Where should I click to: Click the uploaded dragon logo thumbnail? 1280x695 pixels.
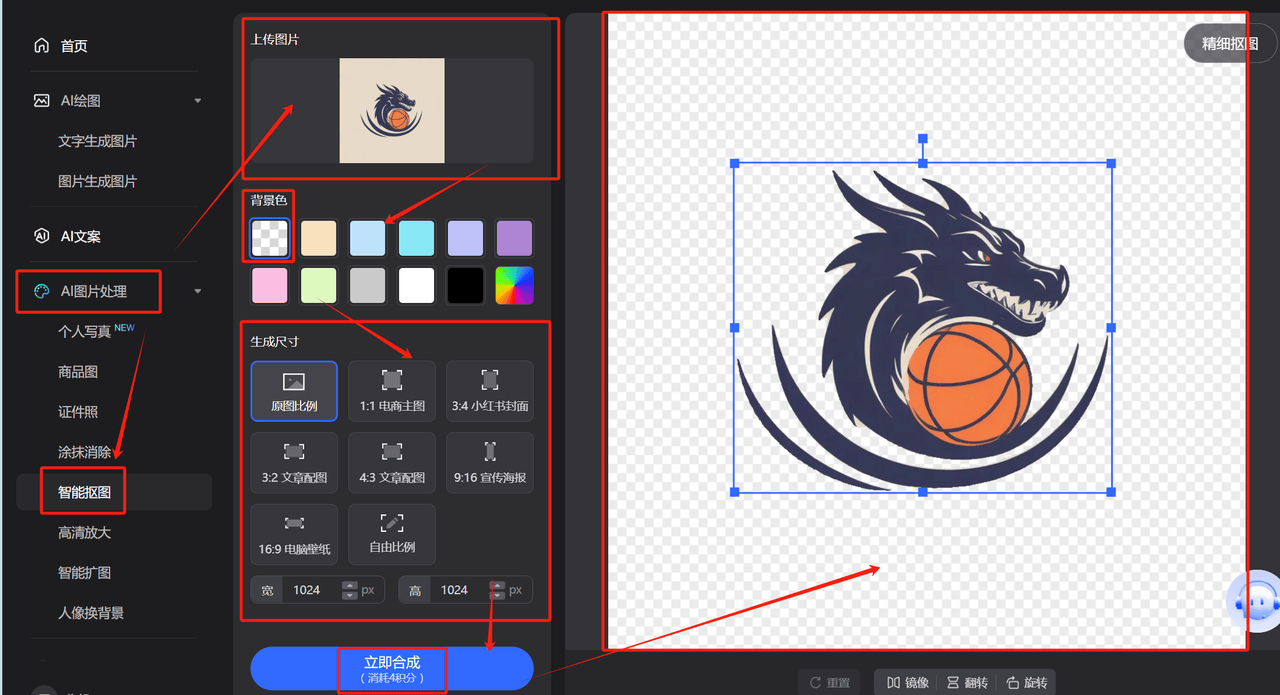[x=392, y=110]
